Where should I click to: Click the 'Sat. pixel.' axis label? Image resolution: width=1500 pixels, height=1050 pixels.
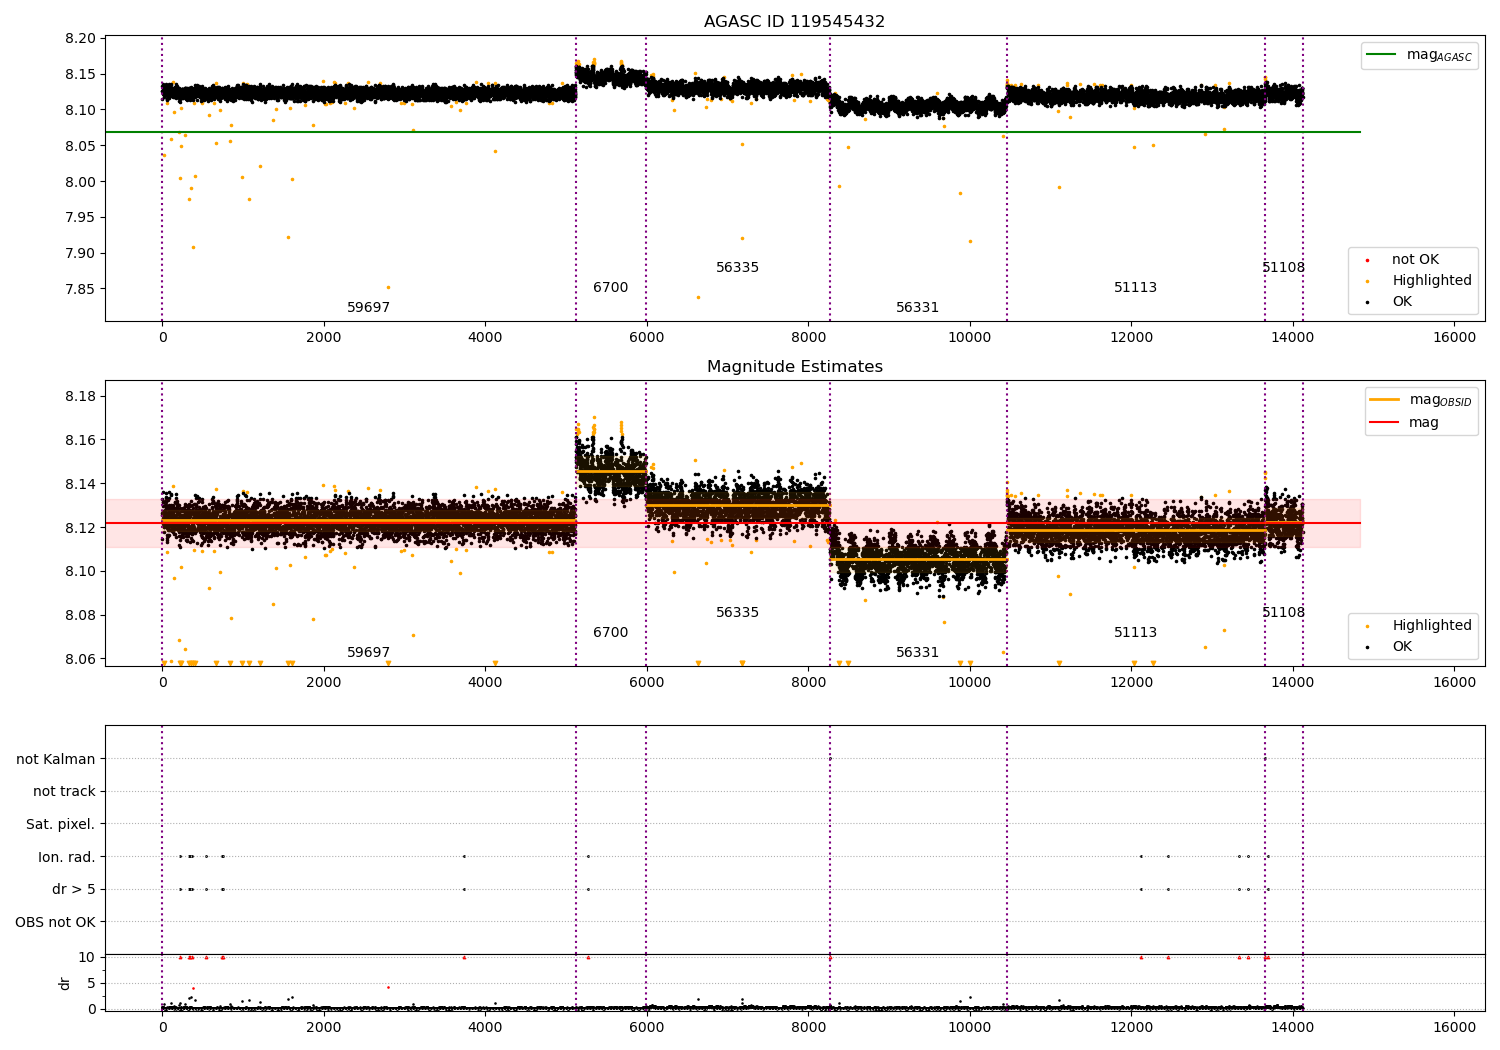click(61, 825)
